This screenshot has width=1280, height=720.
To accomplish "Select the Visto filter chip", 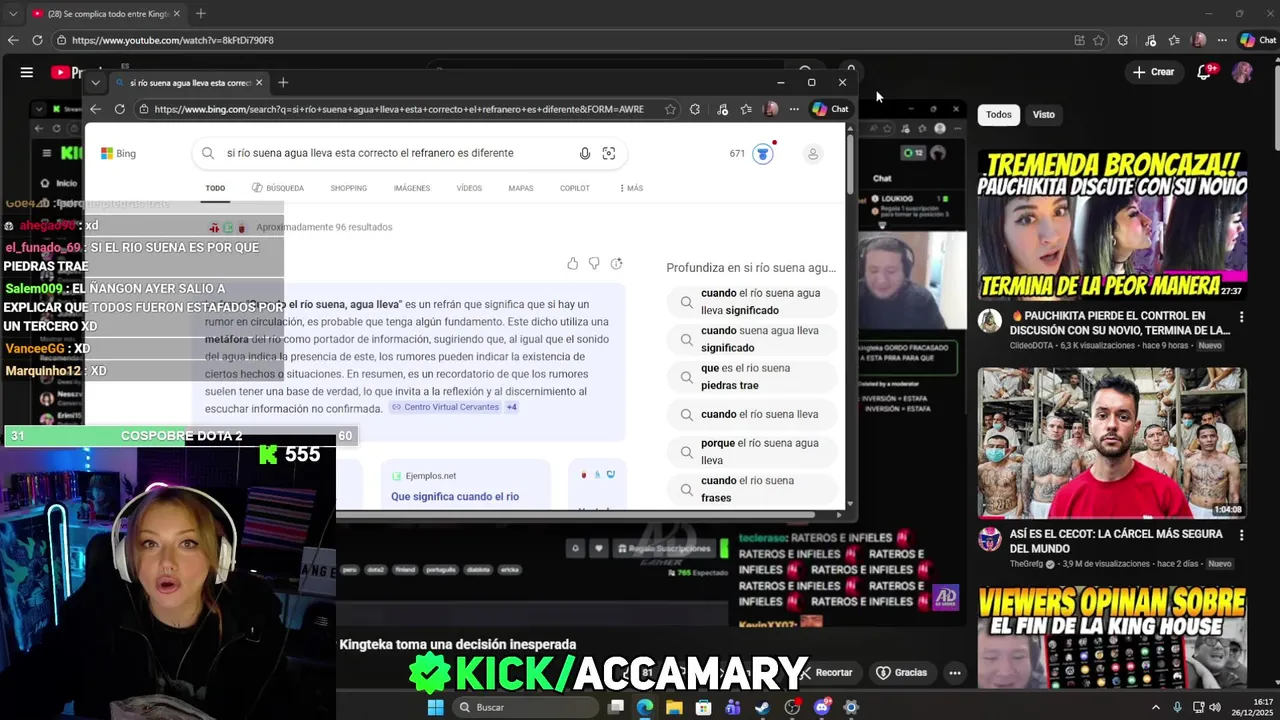I will tap(1043, 114).
